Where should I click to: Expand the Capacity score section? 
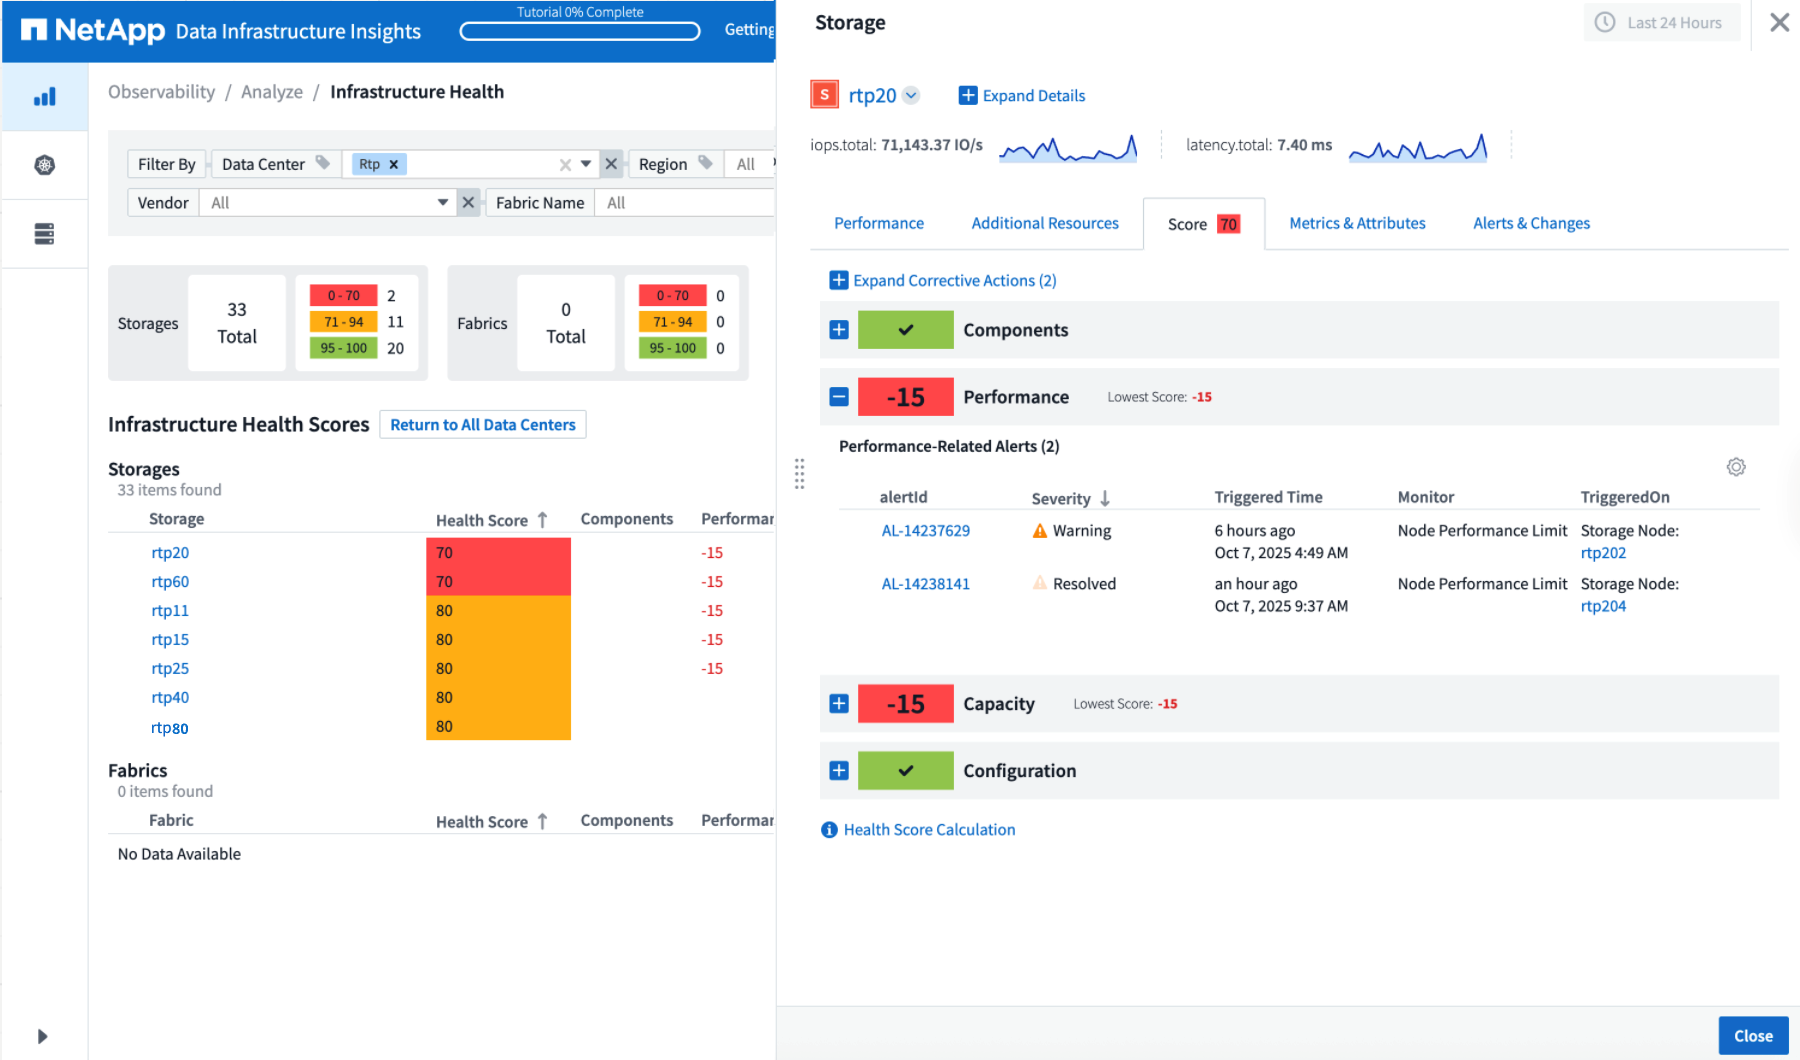click(839, 704)
